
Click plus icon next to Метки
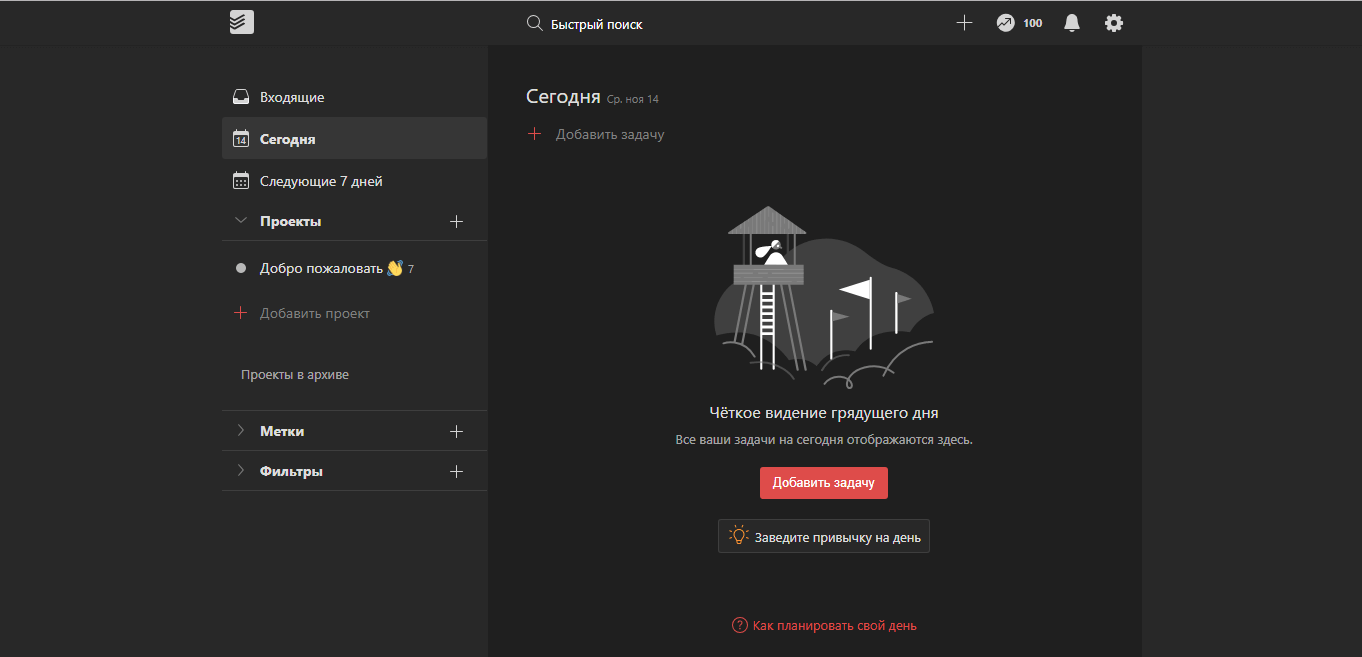pos(457,432)
